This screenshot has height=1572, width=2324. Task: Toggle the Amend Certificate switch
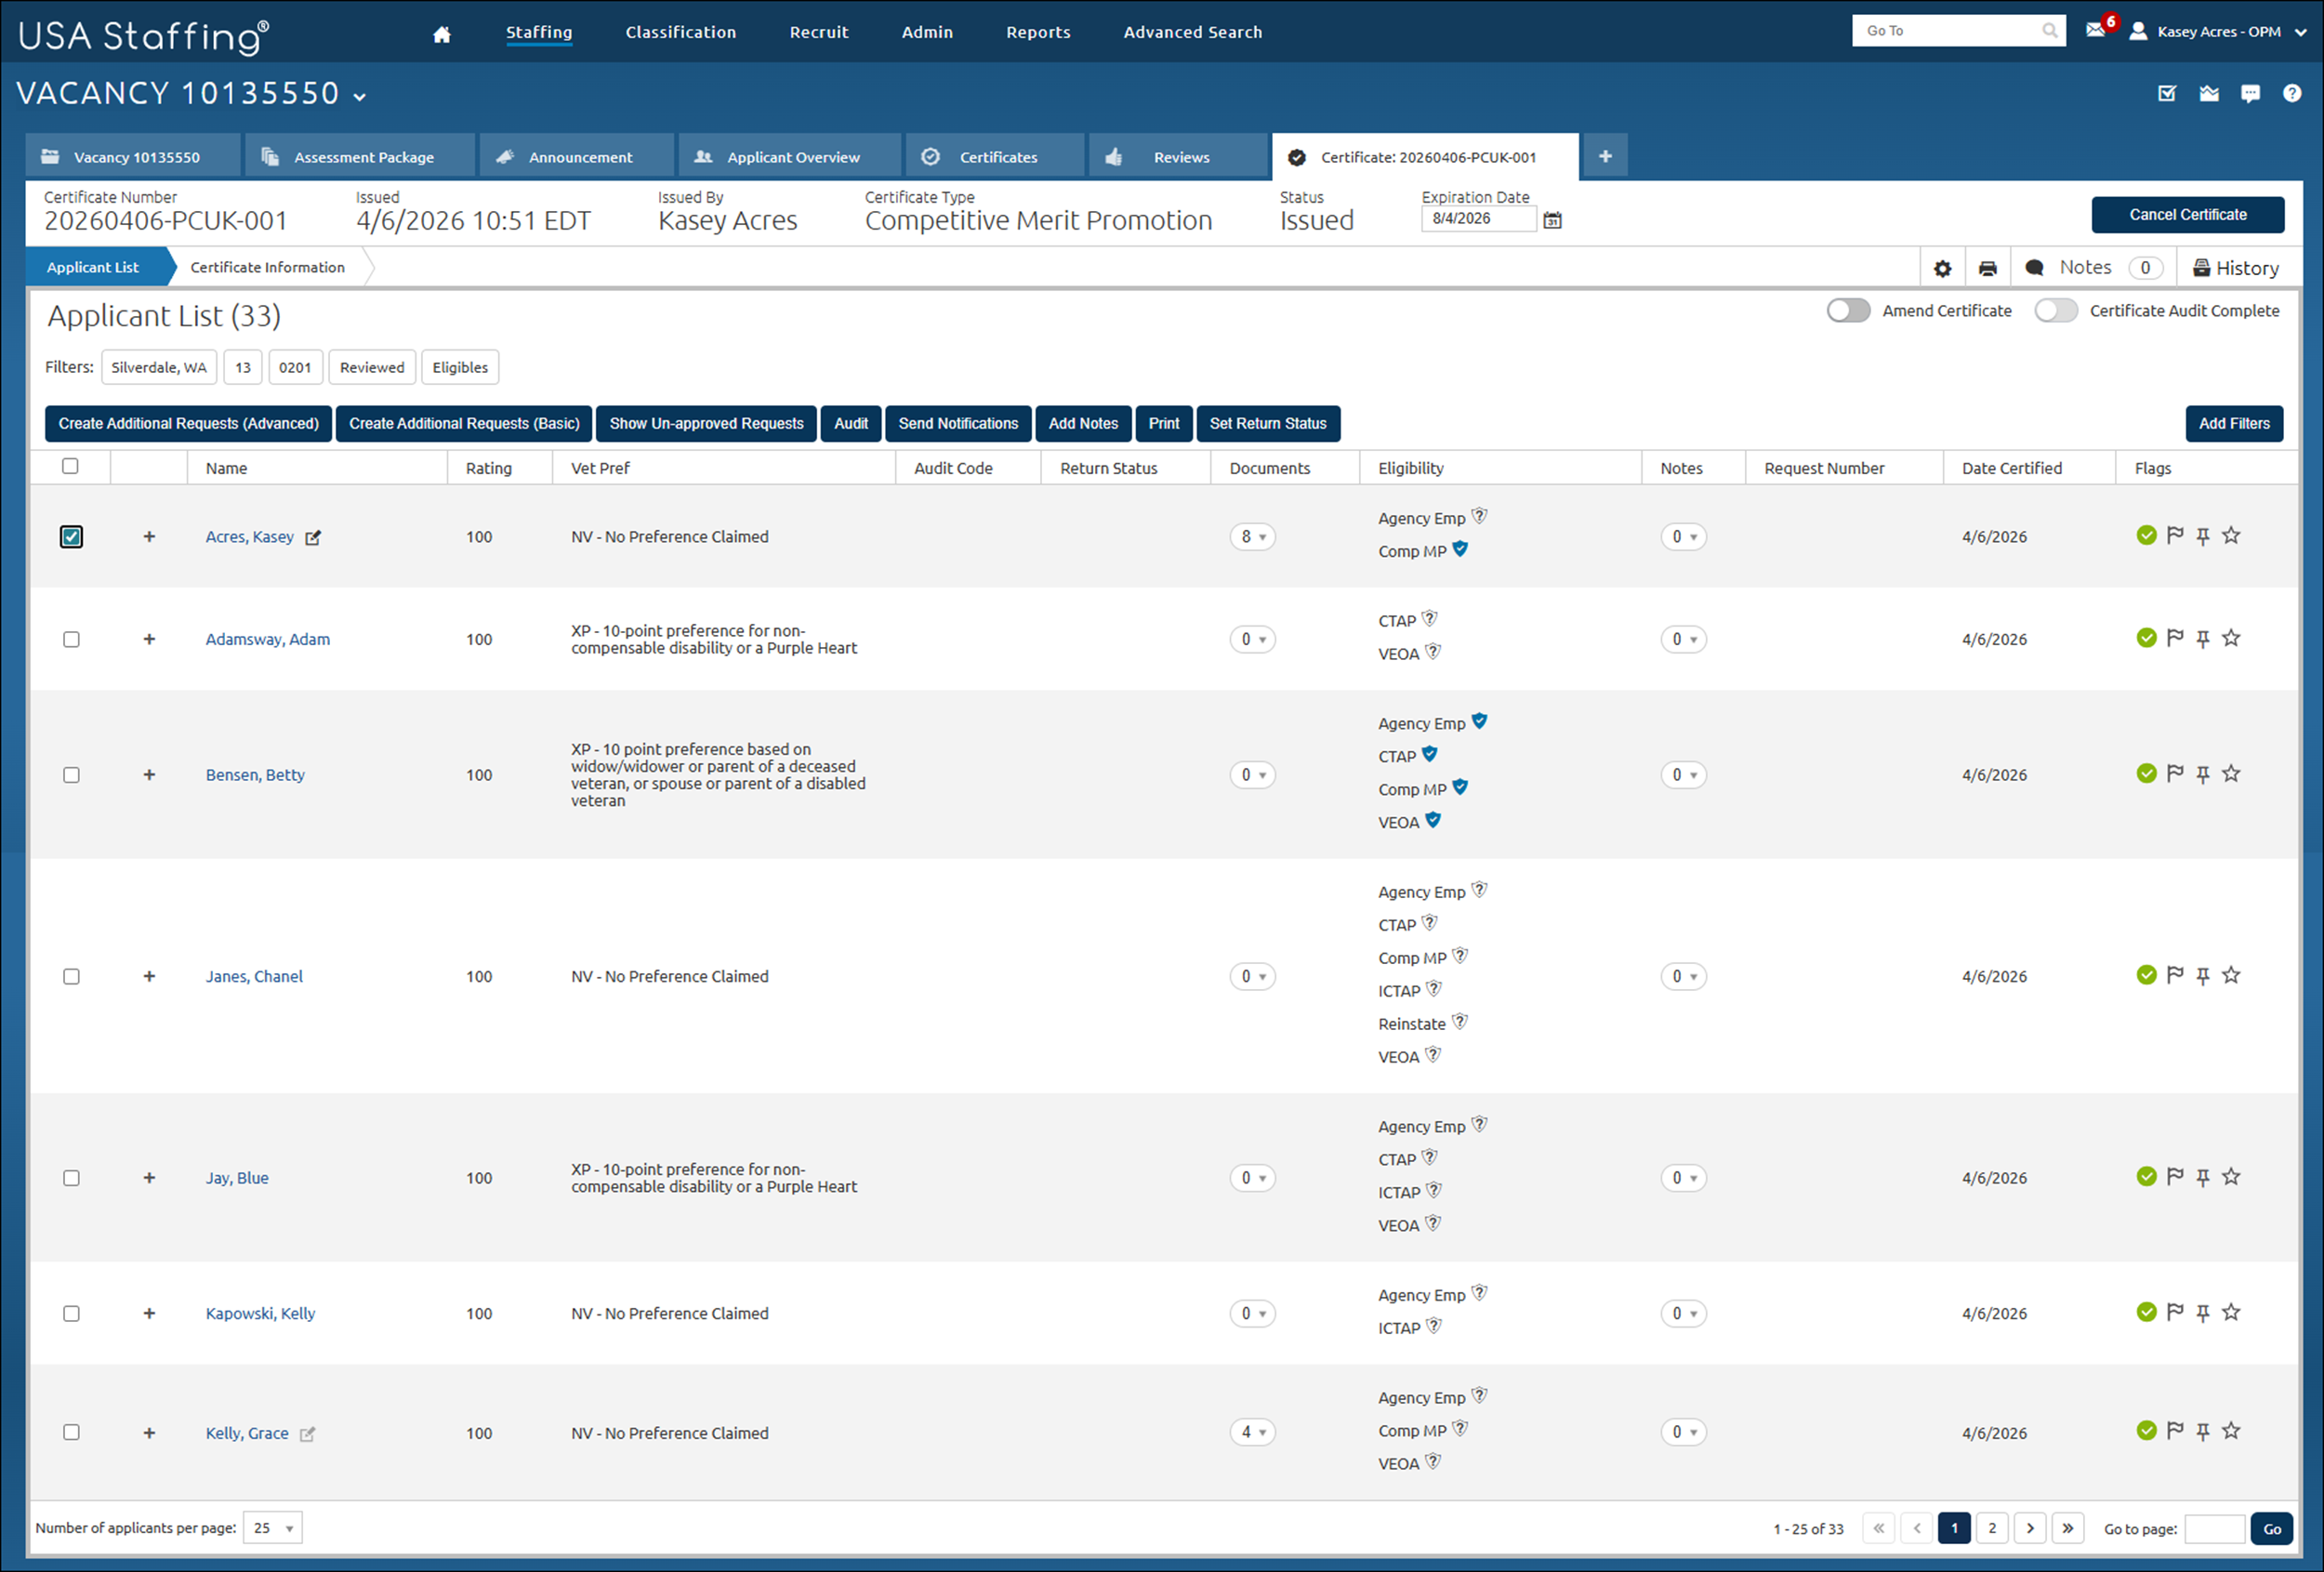point(1848,311)
